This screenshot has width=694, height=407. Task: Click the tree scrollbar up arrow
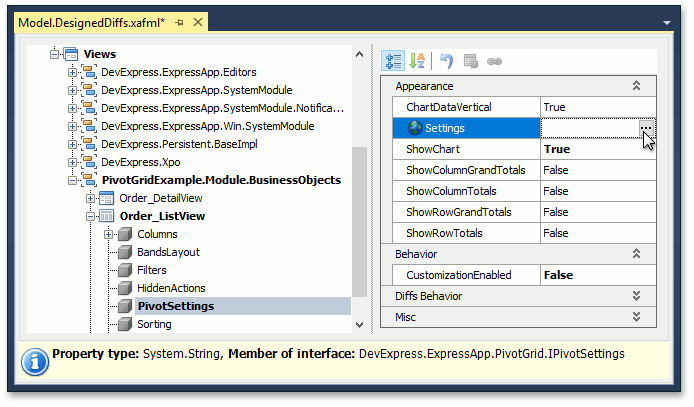[x=359, y=54]
